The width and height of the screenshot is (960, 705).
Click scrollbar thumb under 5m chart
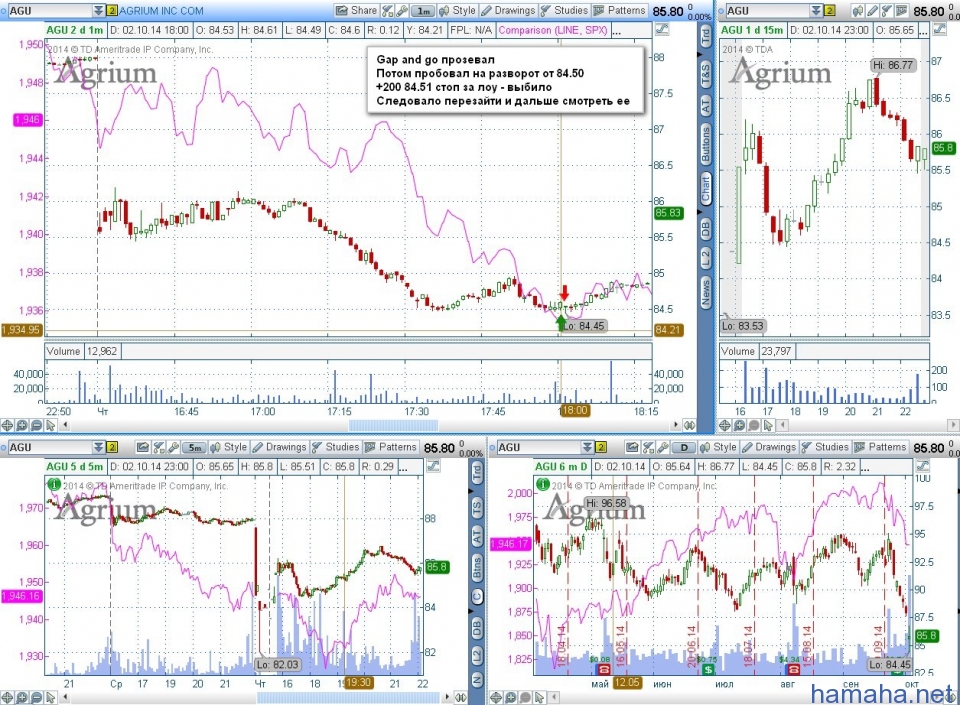pos(348,697)
